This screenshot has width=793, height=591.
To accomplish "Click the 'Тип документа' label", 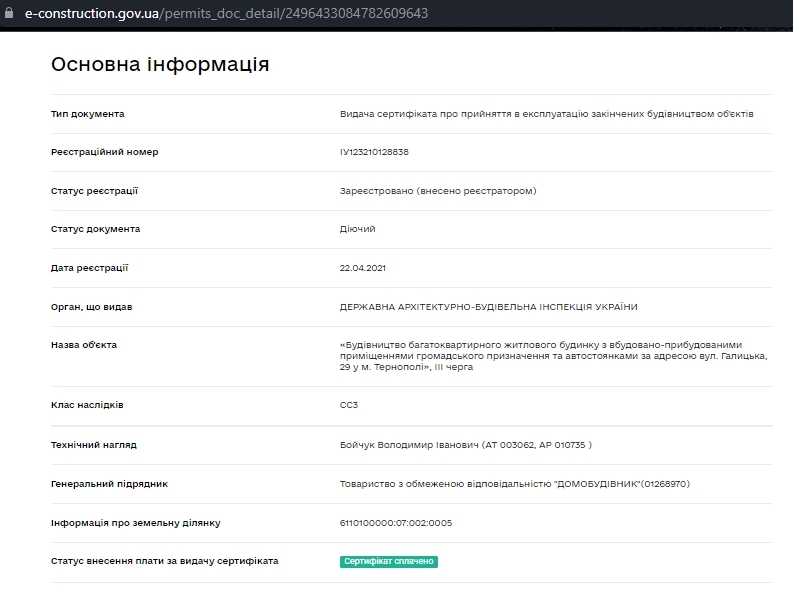I will pyautogui.click(x=87, y=114).
